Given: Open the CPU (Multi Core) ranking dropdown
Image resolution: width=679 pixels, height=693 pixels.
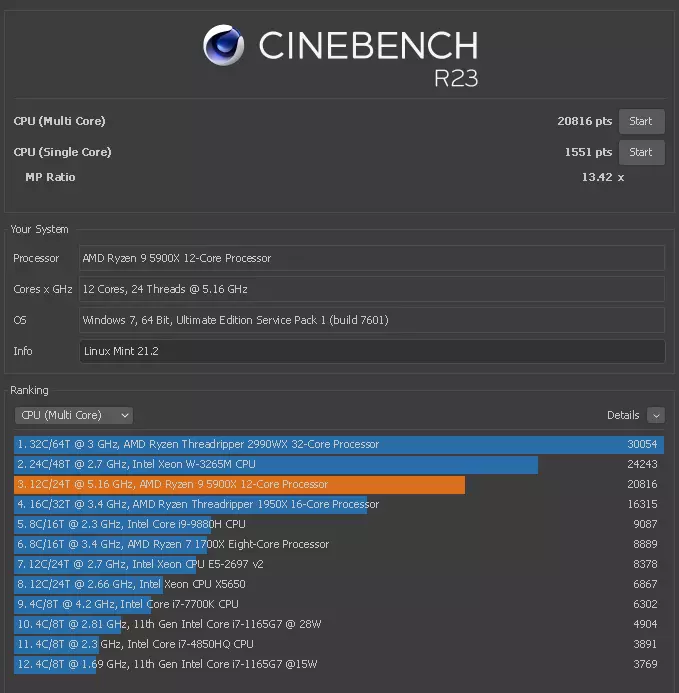Looking at the screenshot, I should 74,415.
